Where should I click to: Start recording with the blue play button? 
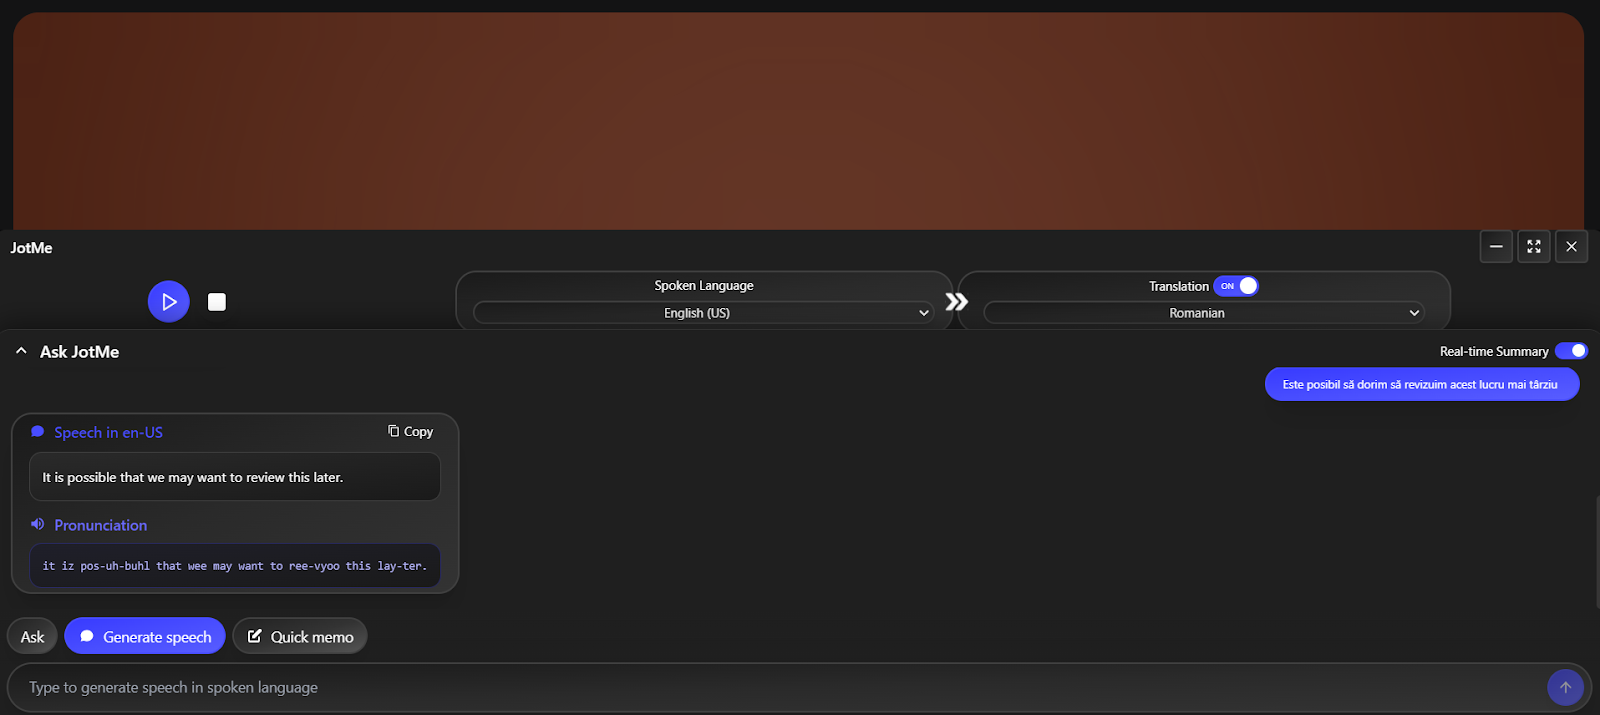[x=169, y=301]
